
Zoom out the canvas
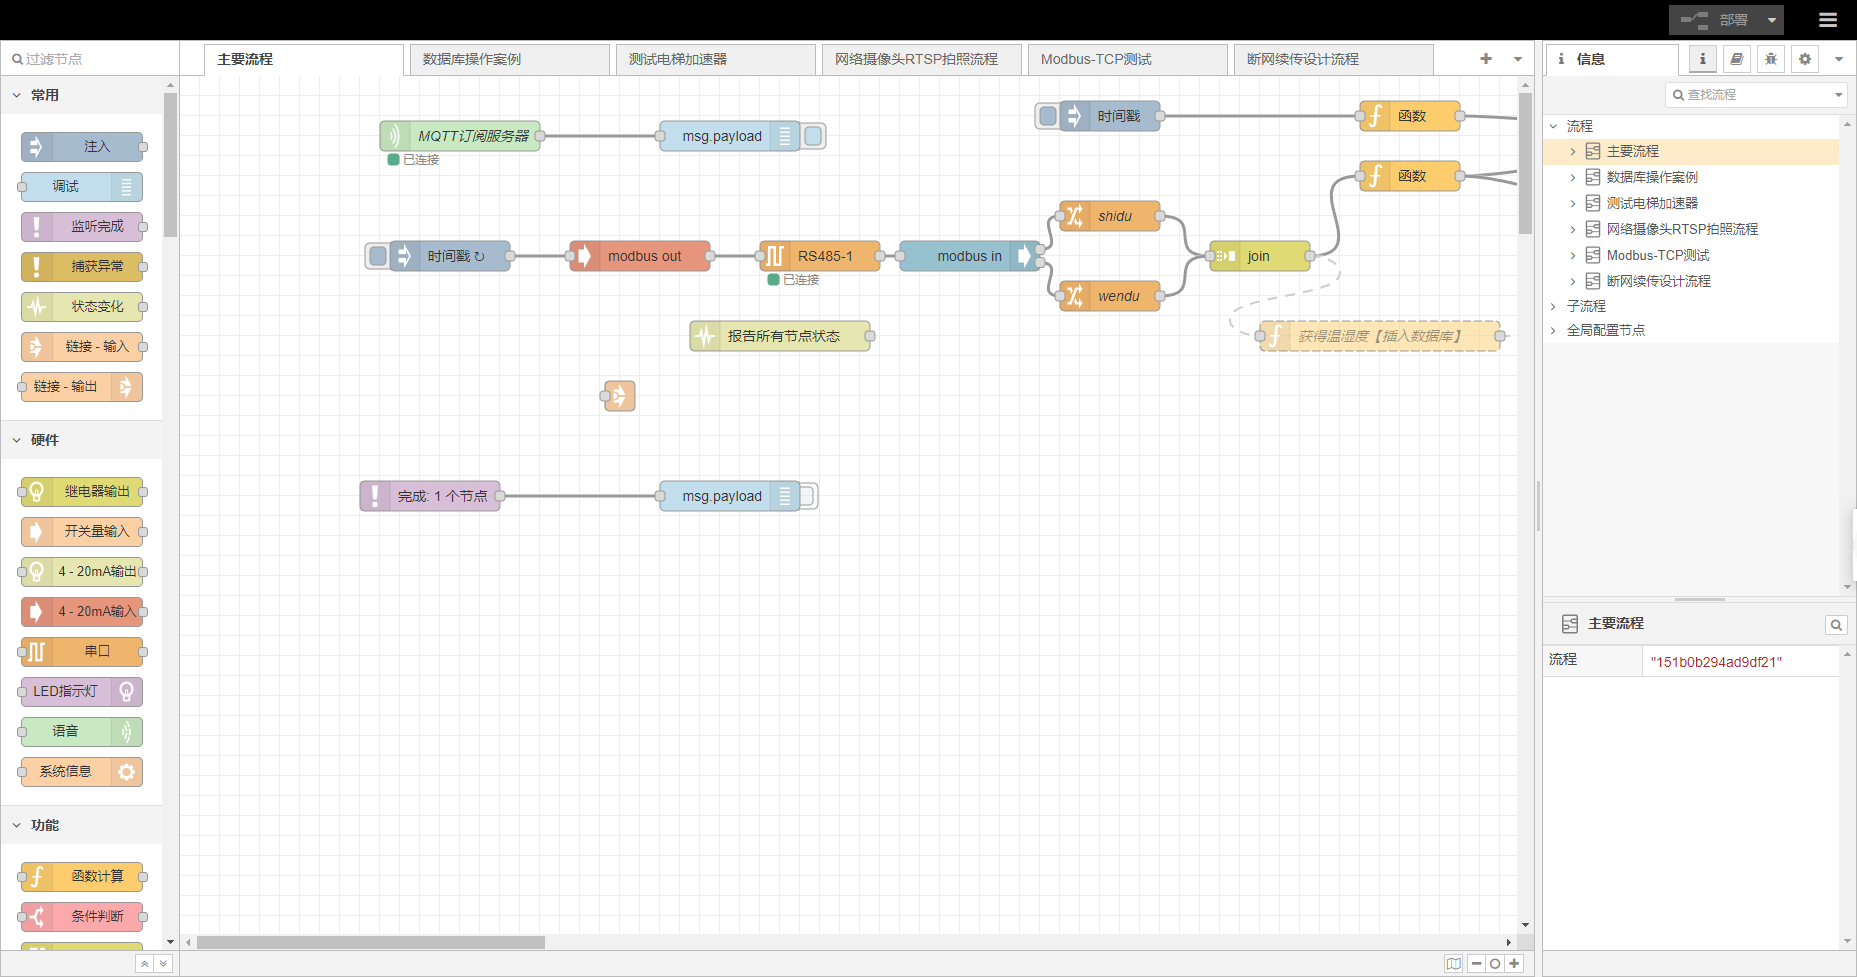point(1476,964)
